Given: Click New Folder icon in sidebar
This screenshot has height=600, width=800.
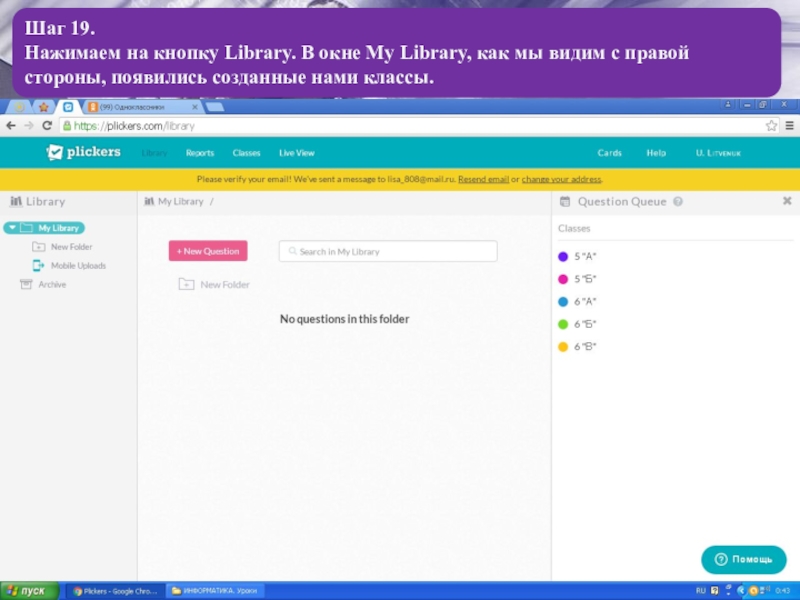Looking at the screenshot, I should coord(38,247).
